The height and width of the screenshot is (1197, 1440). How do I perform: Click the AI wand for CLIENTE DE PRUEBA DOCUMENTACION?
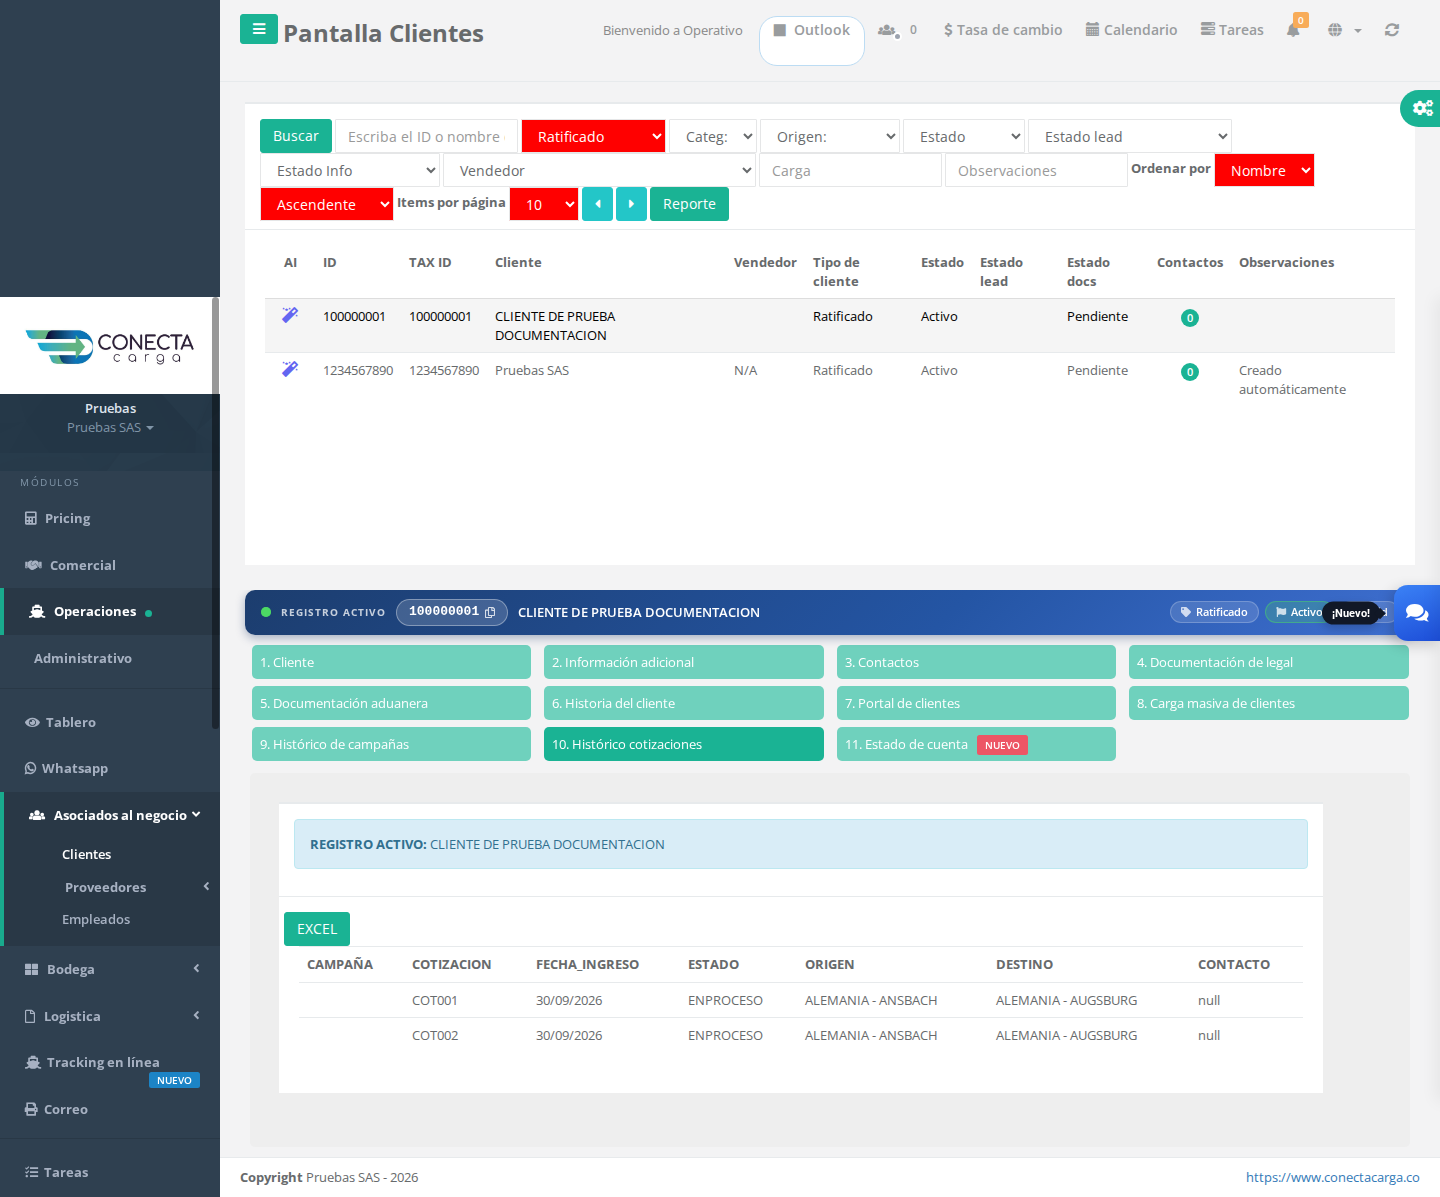click(x=290, y=315)
